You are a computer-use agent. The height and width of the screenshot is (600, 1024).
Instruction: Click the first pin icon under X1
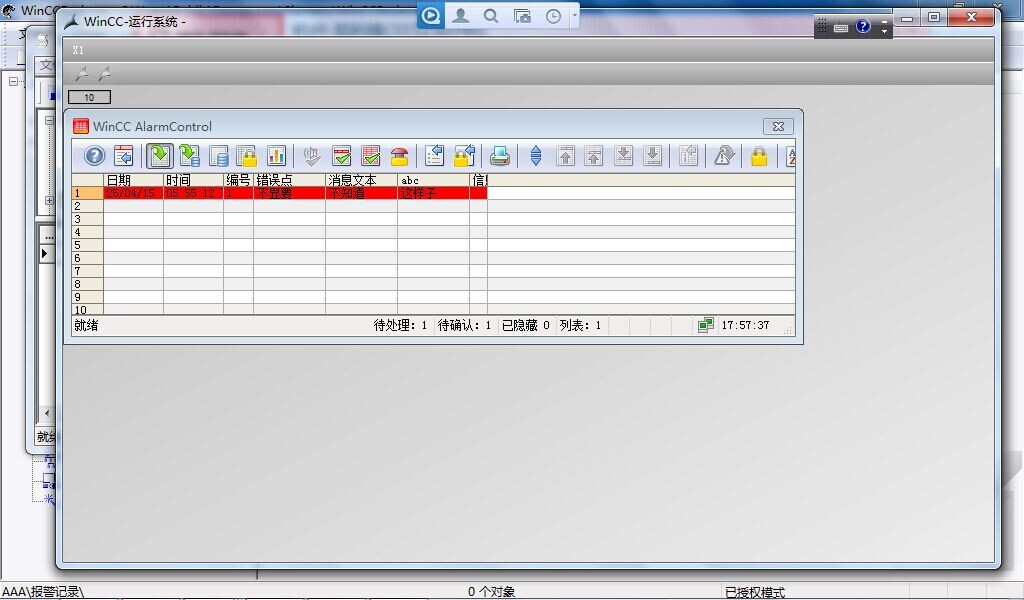click(82, 74)
